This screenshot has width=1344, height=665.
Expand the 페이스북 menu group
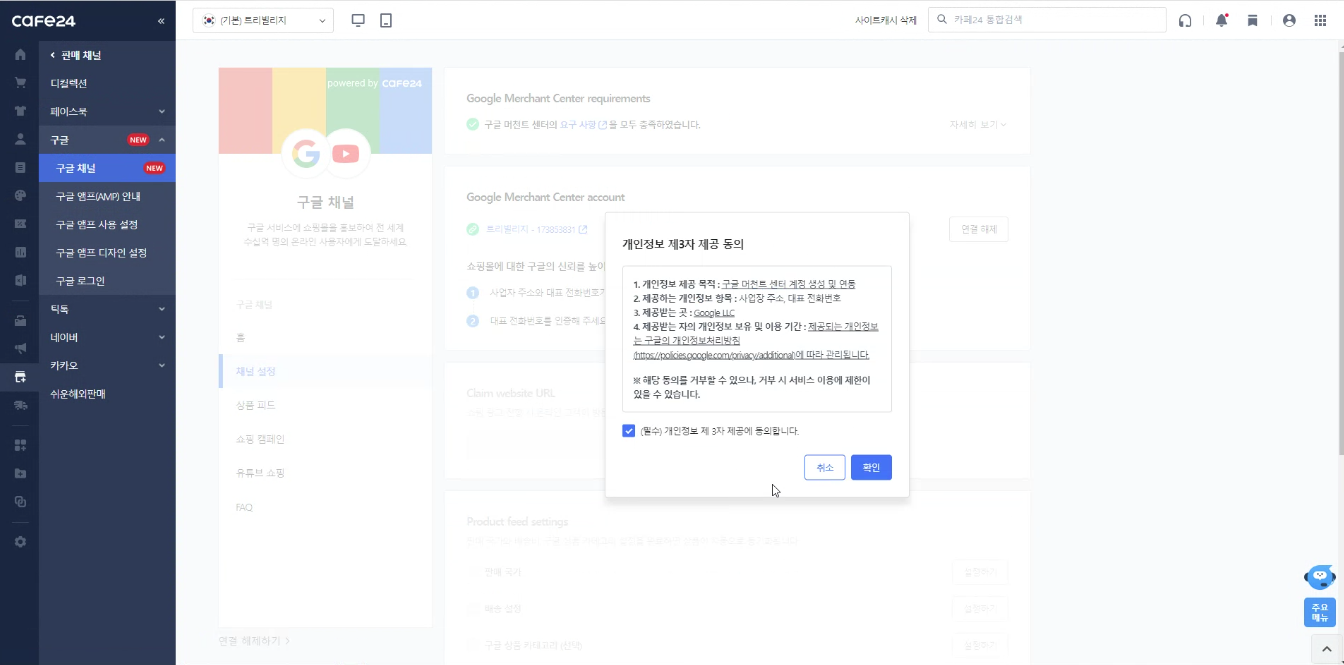pyautogui.click(x=107, y=111)
